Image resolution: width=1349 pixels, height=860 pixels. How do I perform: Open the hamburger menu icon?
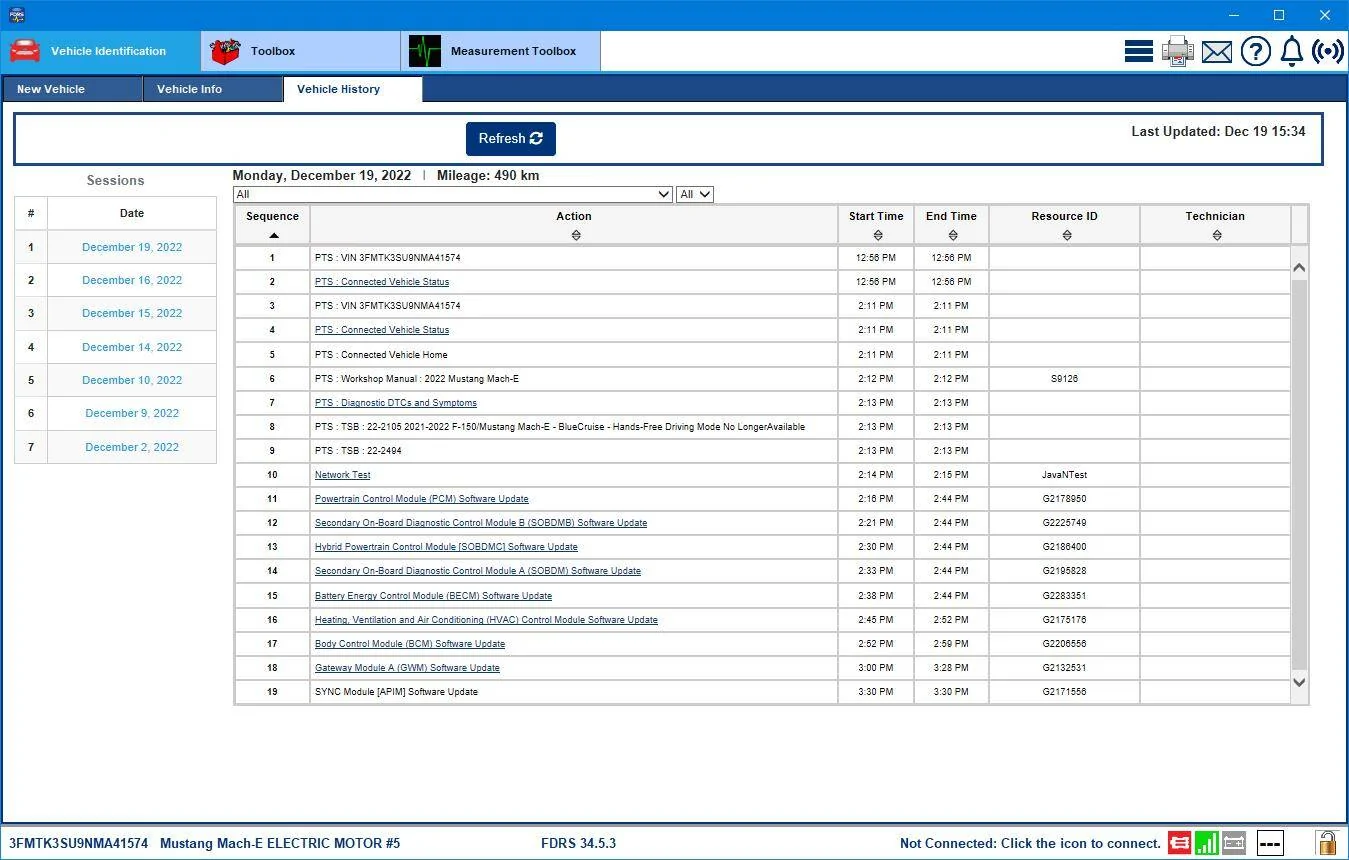tap(1139, 51)
